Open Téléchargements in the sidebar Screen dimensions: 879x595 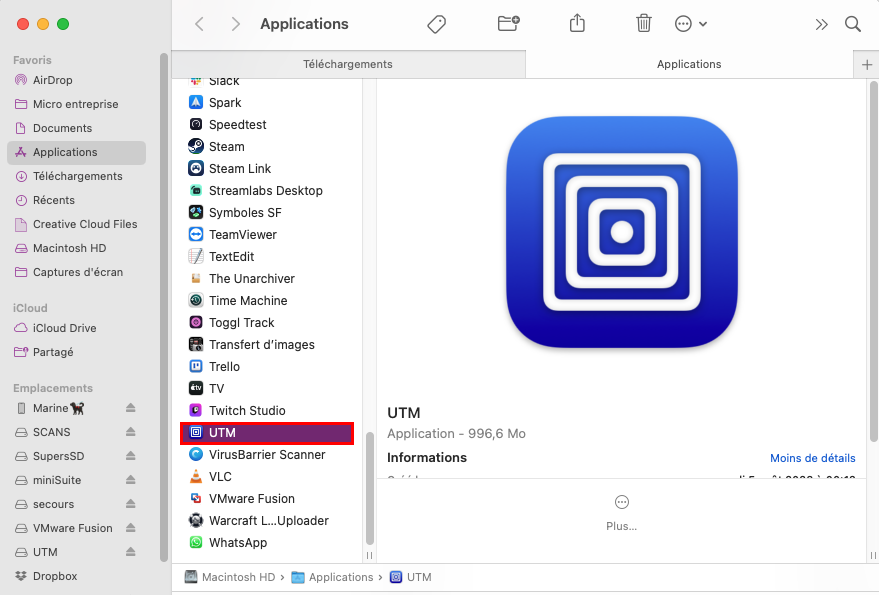(76, 177)
